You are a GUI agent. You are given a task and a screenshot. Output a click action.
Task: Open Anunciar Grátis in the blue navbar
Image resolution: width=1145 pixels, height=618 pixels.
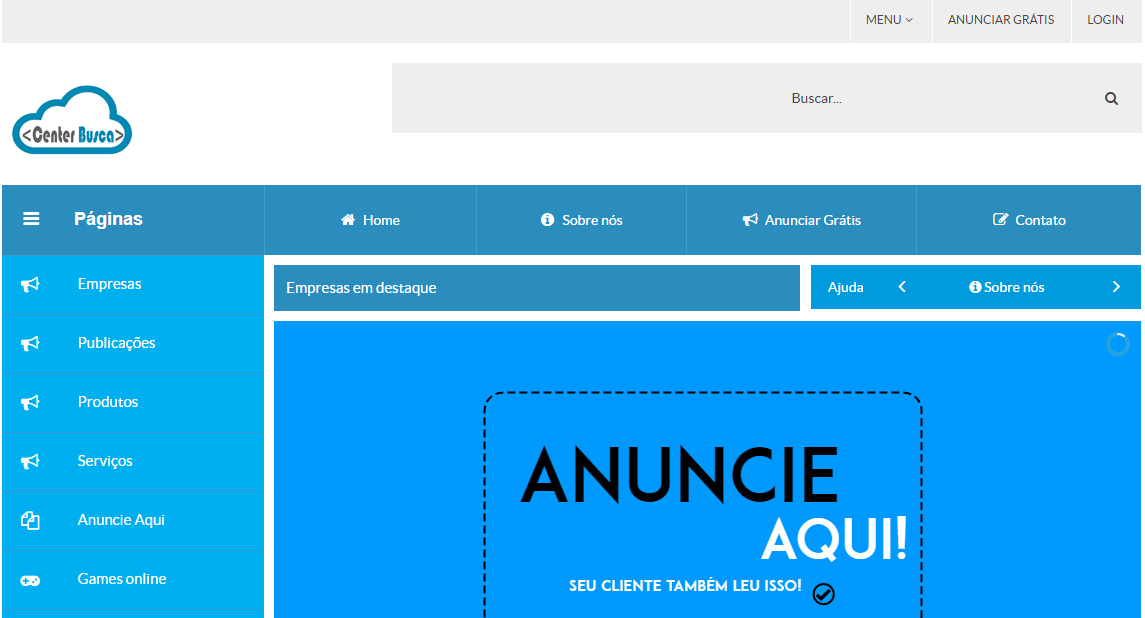801,220
